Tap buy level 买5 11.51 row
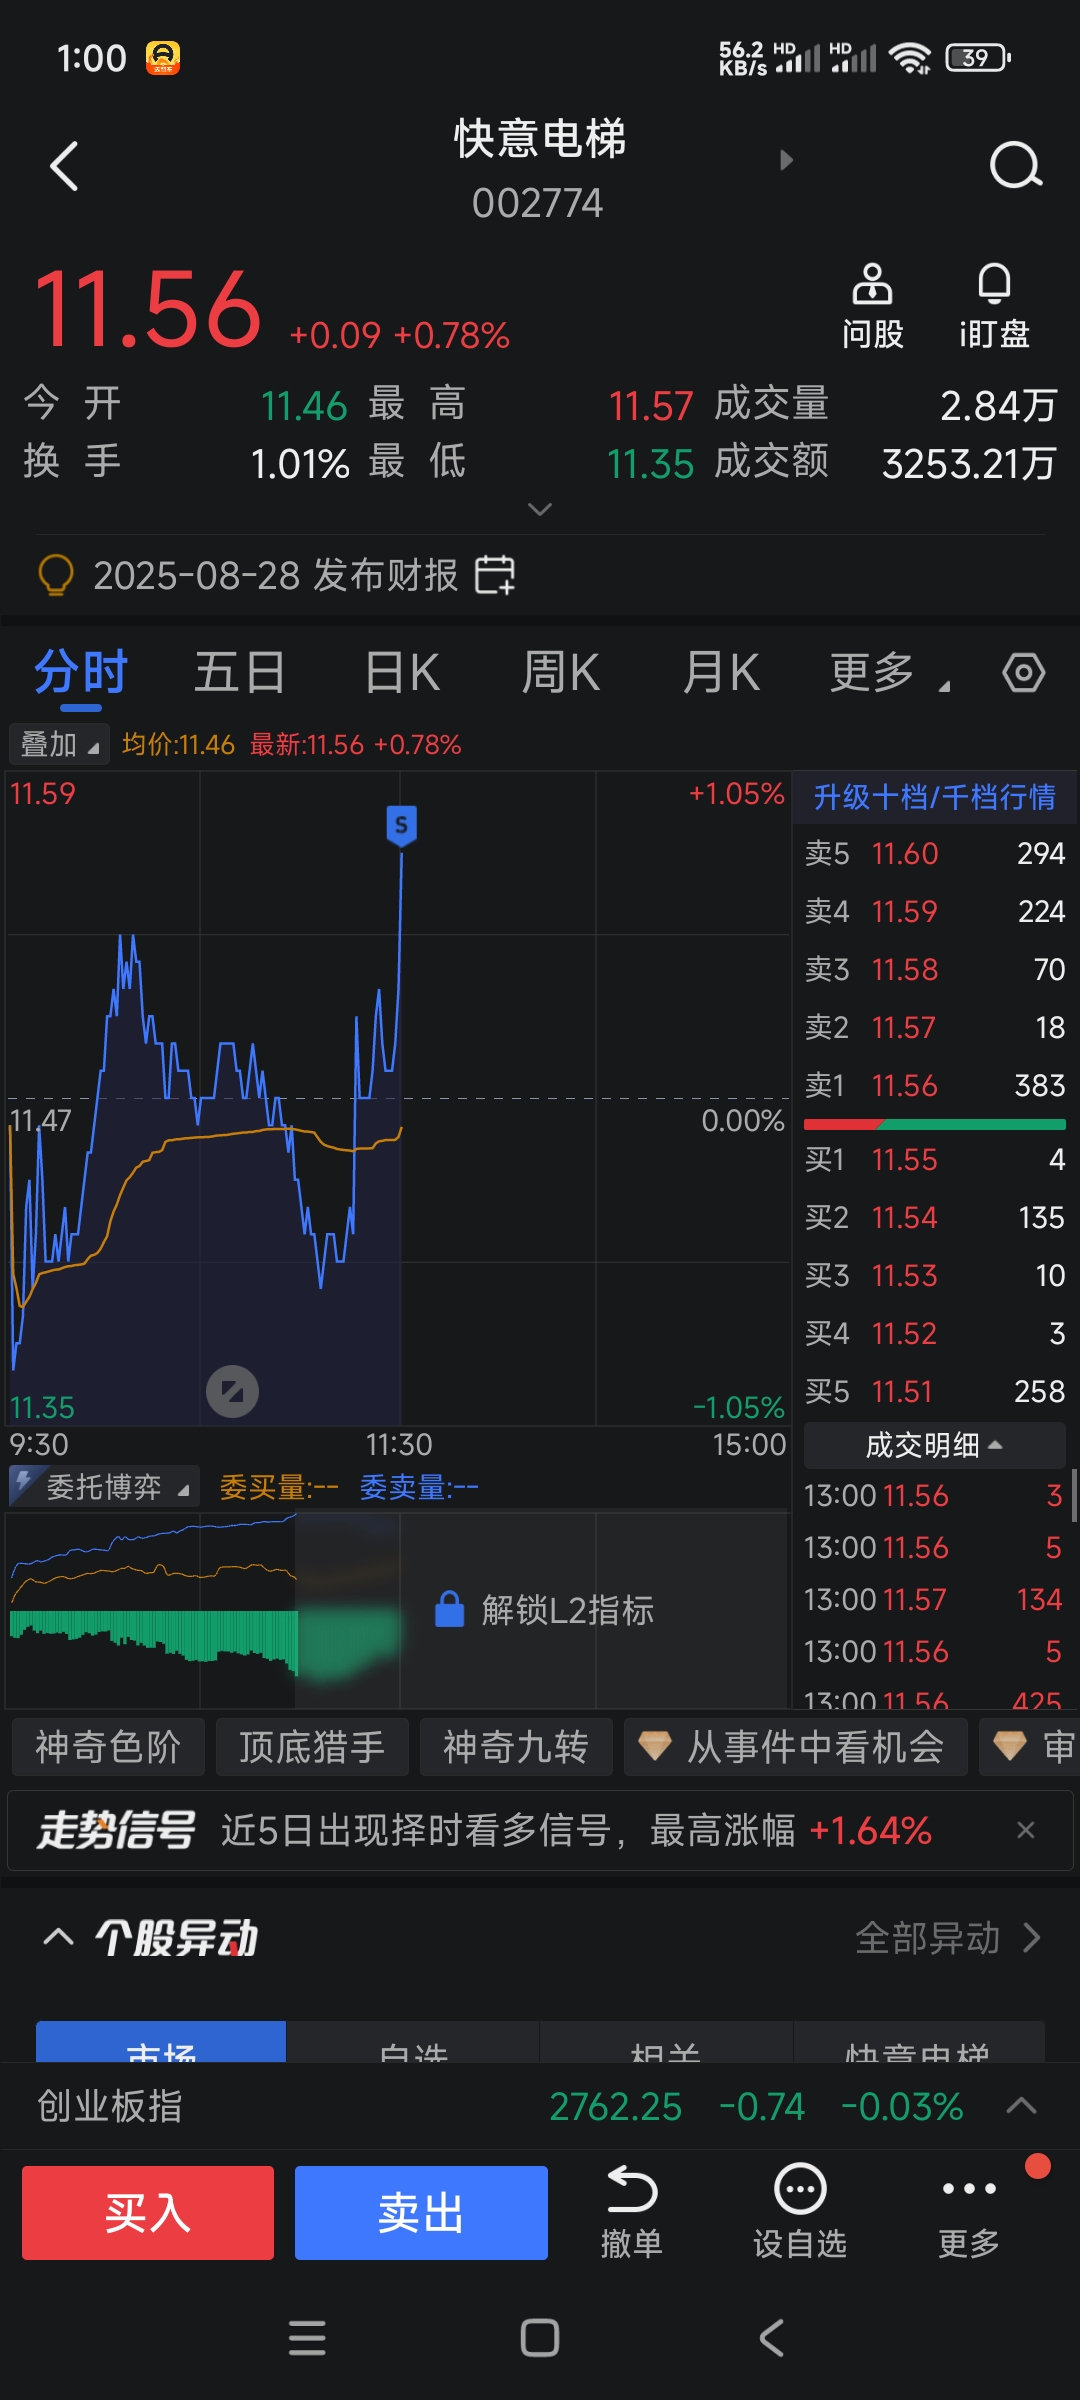 (935, 1391)
